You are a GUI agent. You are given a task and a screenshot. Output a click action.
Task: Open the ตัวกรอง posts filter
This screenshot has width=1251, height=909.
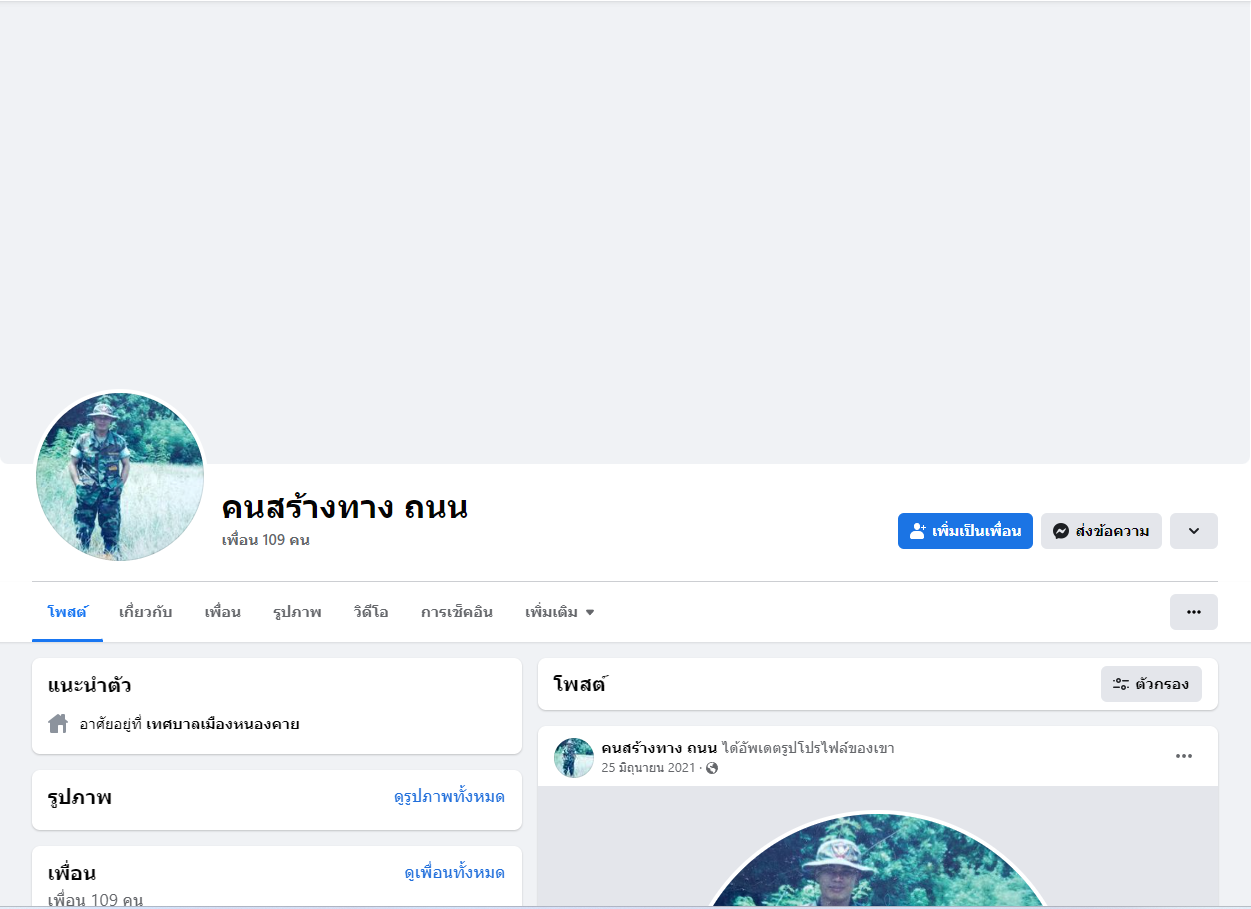(1151, 684)
